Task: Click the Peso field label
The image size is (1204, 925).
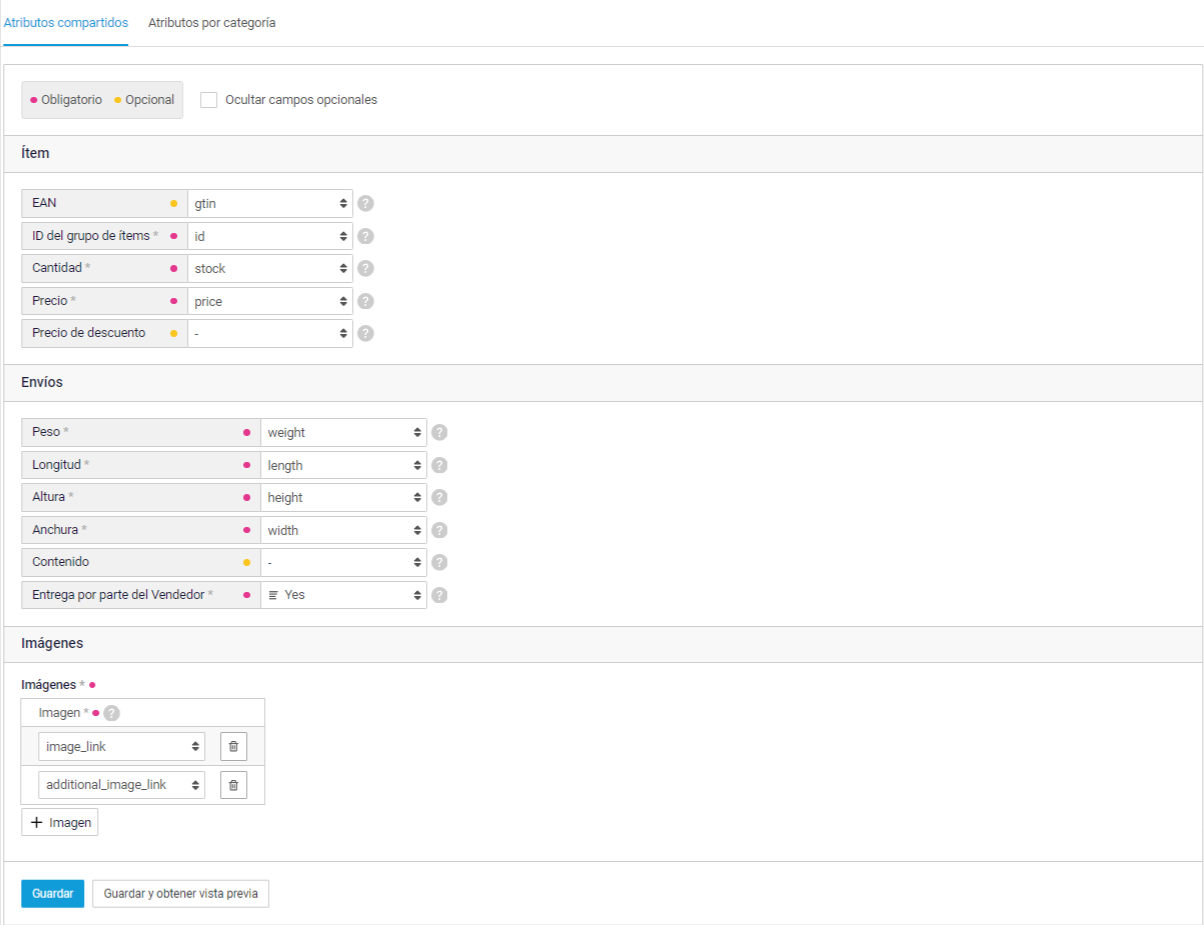Action: click(46, 432)
